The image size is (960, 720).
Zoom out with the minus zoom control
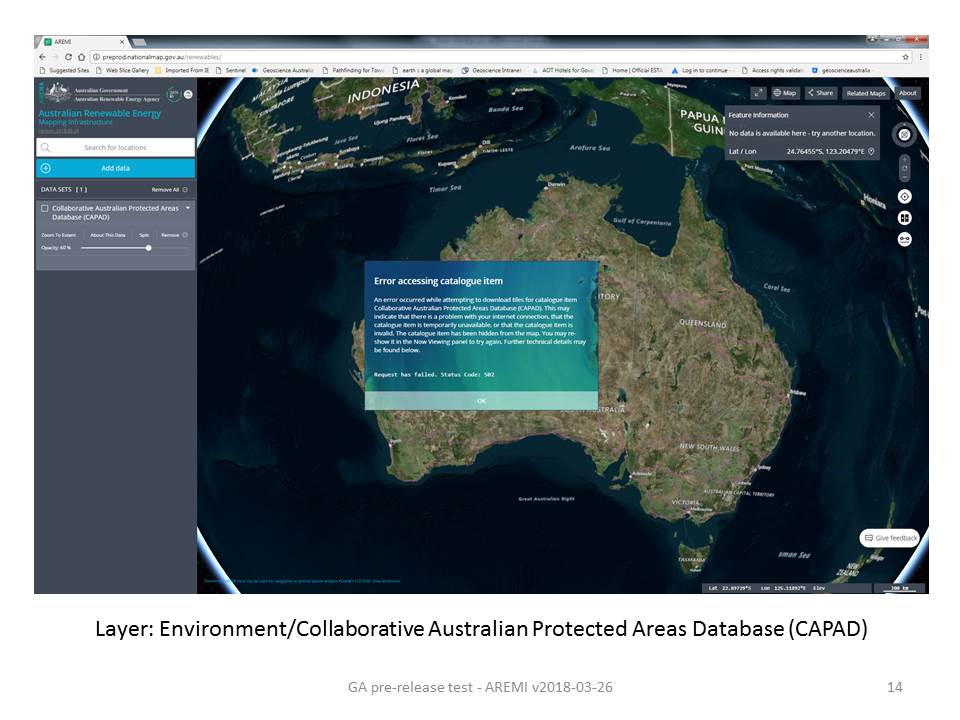pos(905,178)
